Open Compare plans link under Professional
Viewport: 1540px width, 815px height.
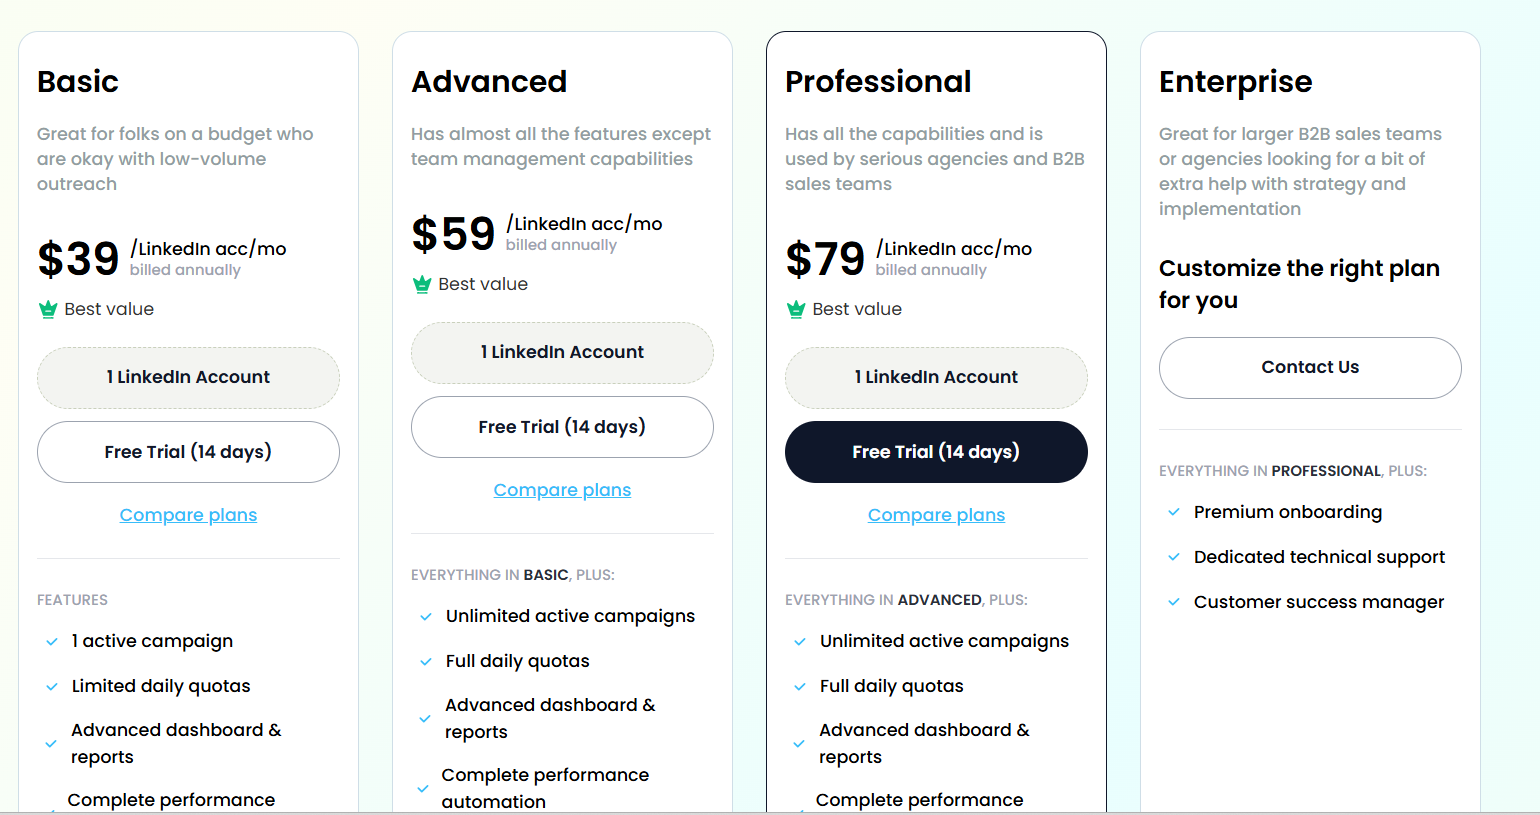tap(936, 515)
